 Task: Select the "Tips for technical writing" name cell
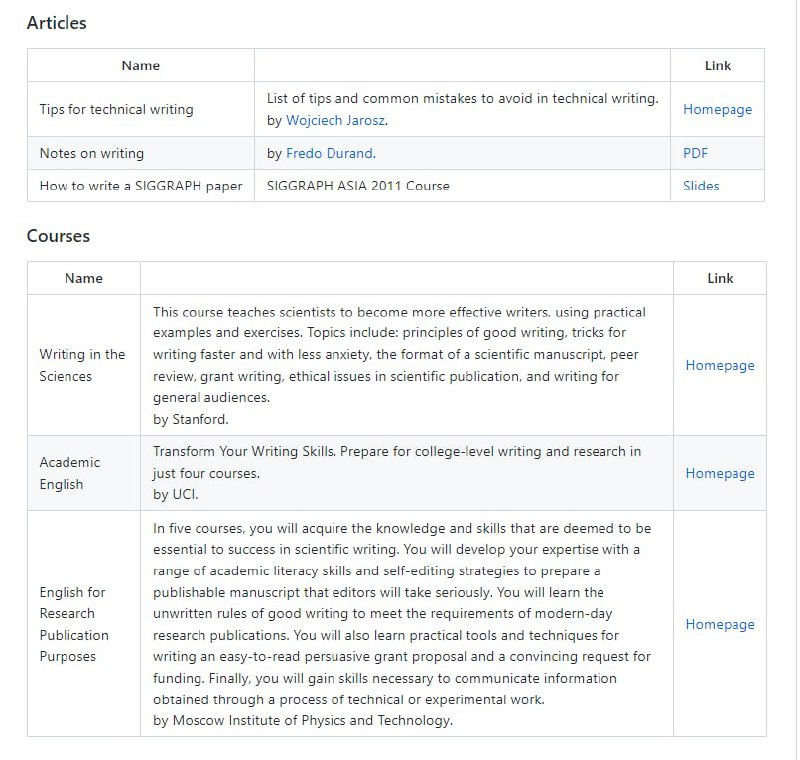pos(116,110)
